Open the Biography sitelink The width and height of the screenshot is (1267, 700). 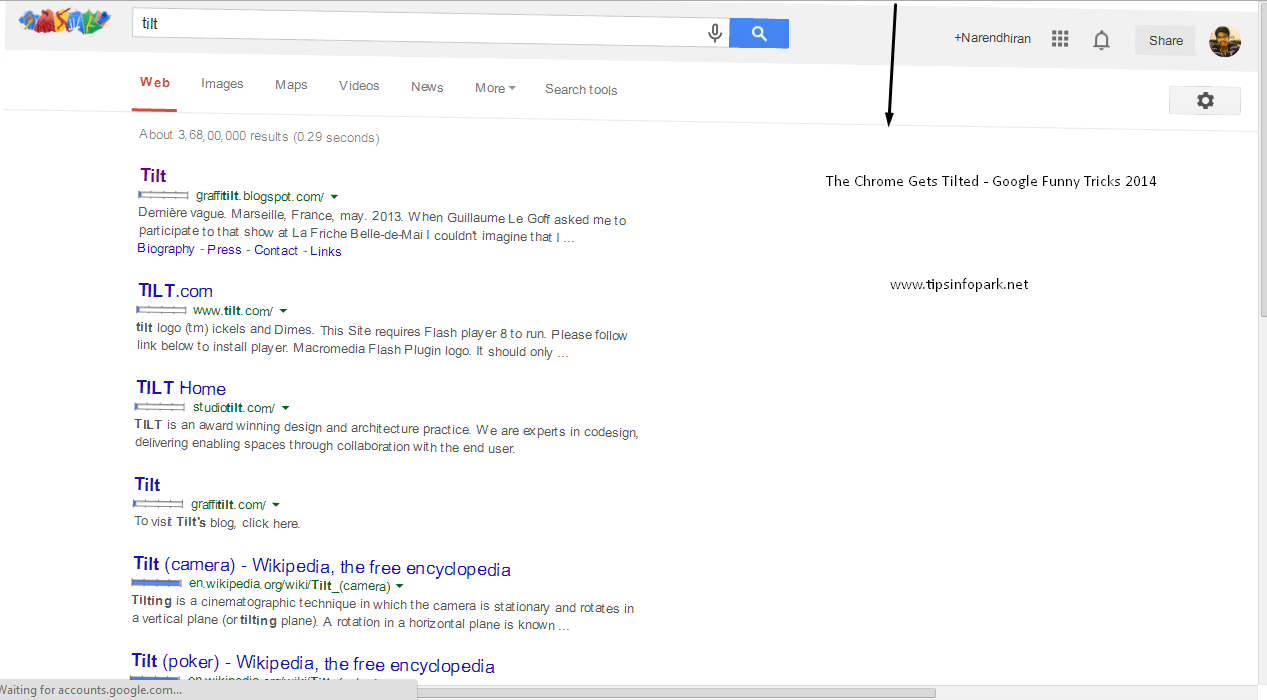click(166, 249)
